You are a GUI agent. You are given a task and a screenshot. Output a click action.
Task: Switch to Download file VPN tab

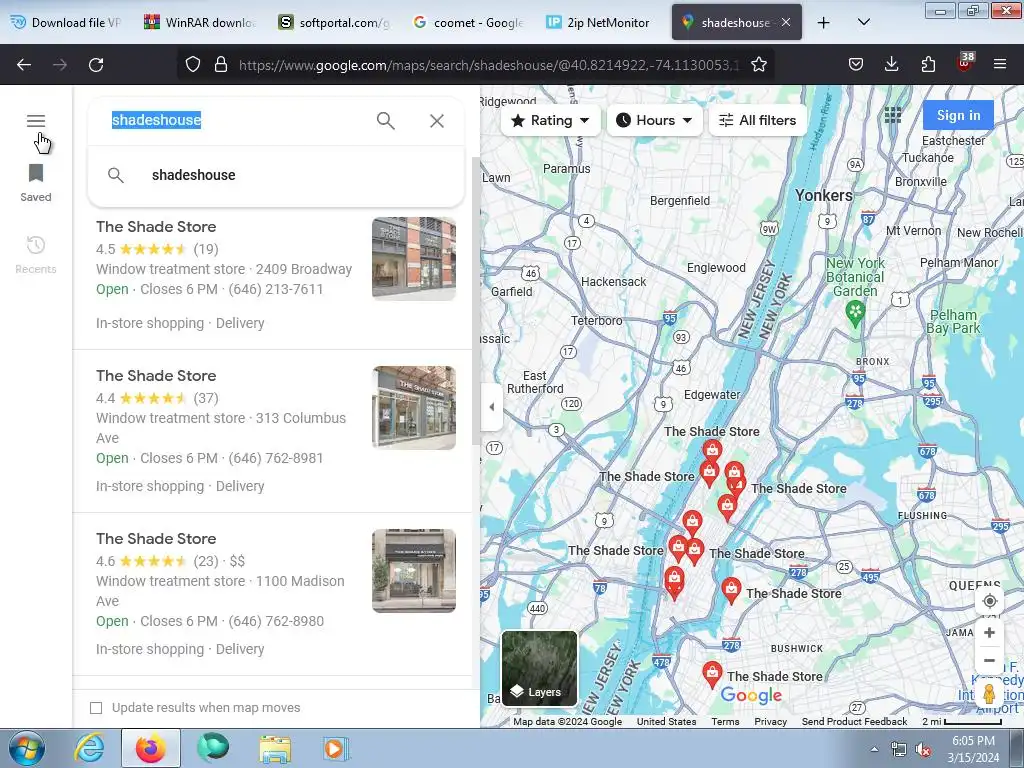pyautogui.click(x=67, y=22)
